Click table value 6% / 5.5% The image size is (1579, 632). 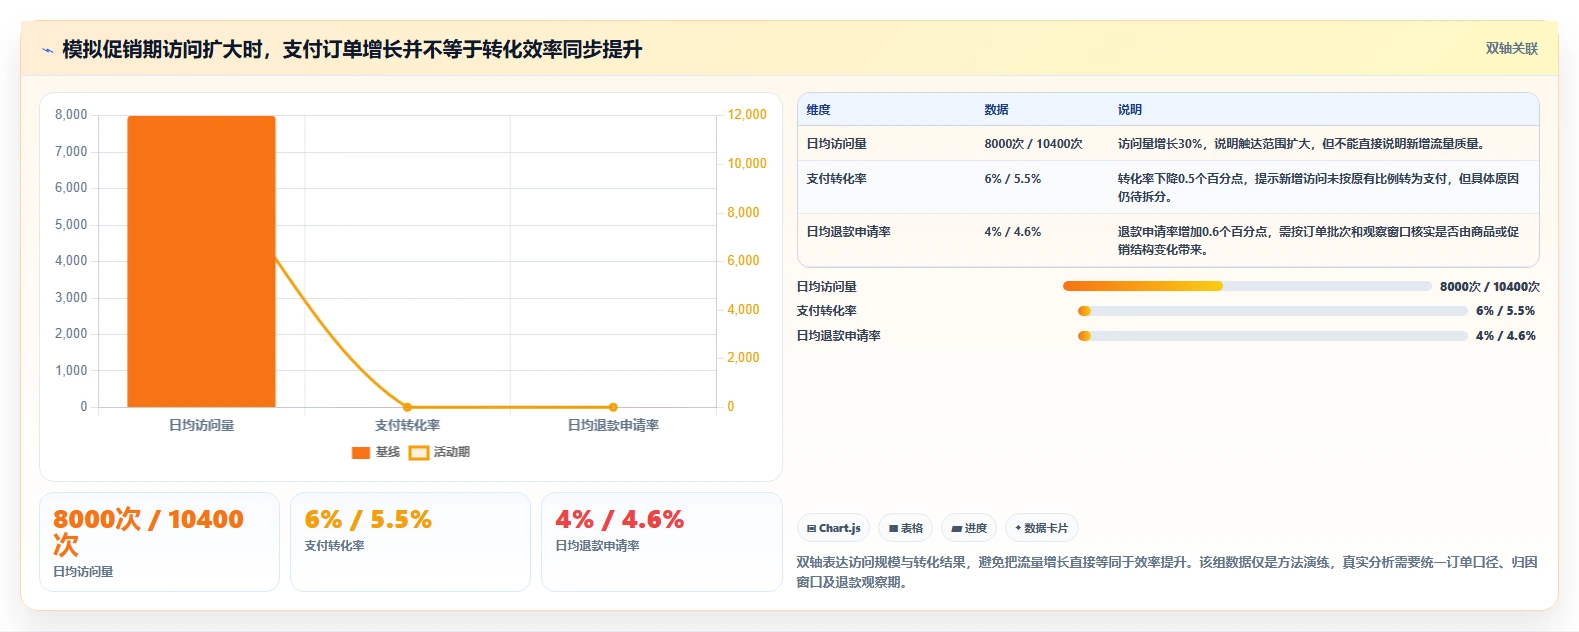coord(1012,179)
